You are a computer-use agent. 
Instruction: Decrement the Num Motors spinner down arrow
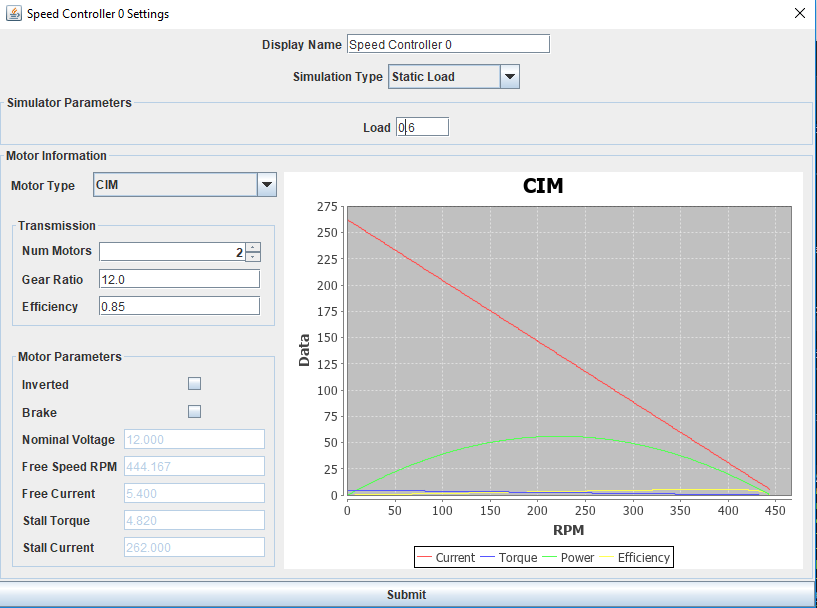coord(253,256)
